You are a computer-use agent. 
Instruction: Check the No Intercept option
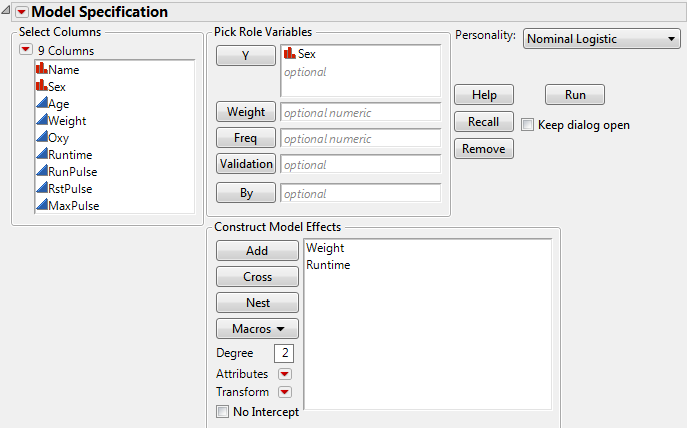[x=222, y=411]
